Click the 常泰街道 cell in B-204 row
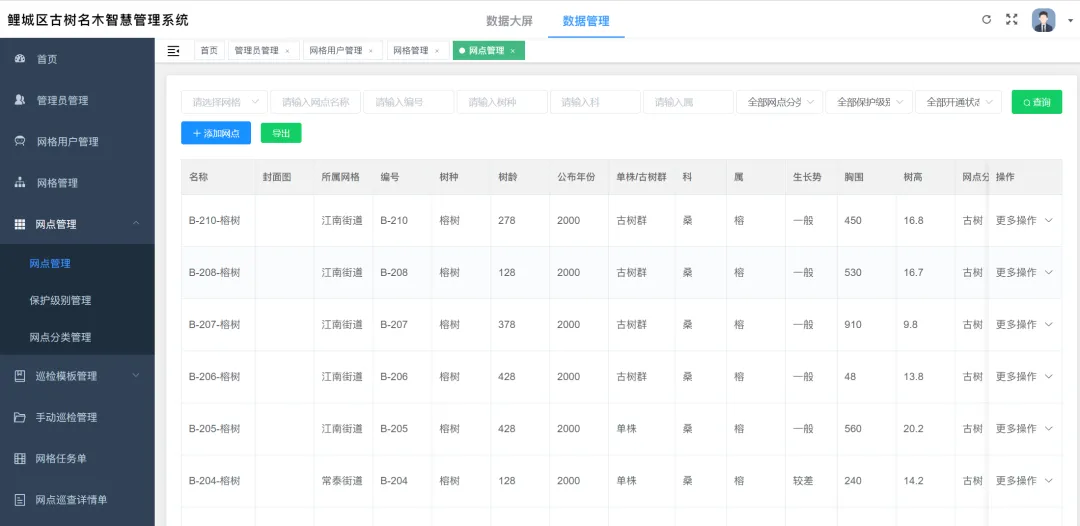1080x526 pixels. pos(342,481)
